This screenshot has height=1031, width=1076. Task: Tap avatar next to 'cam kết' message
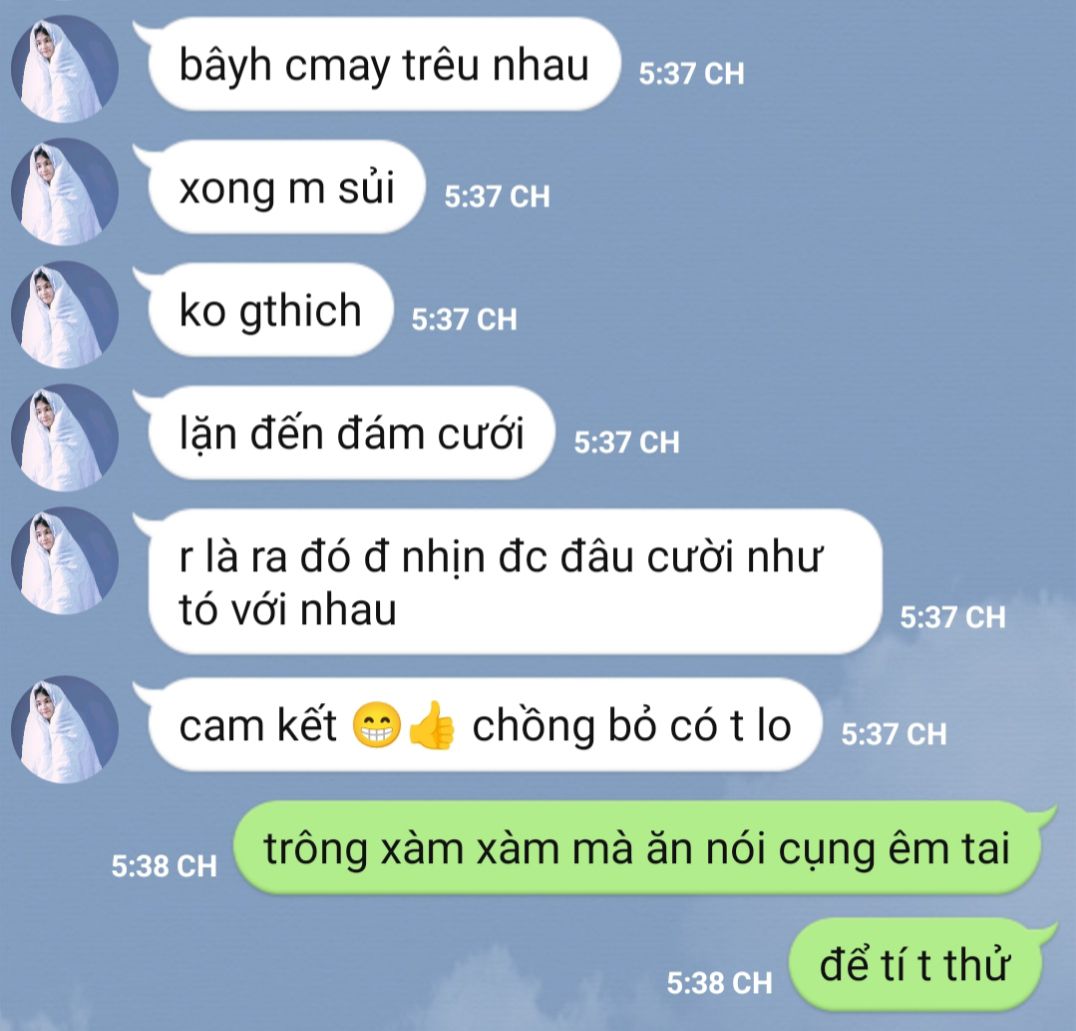pos(65,729)
